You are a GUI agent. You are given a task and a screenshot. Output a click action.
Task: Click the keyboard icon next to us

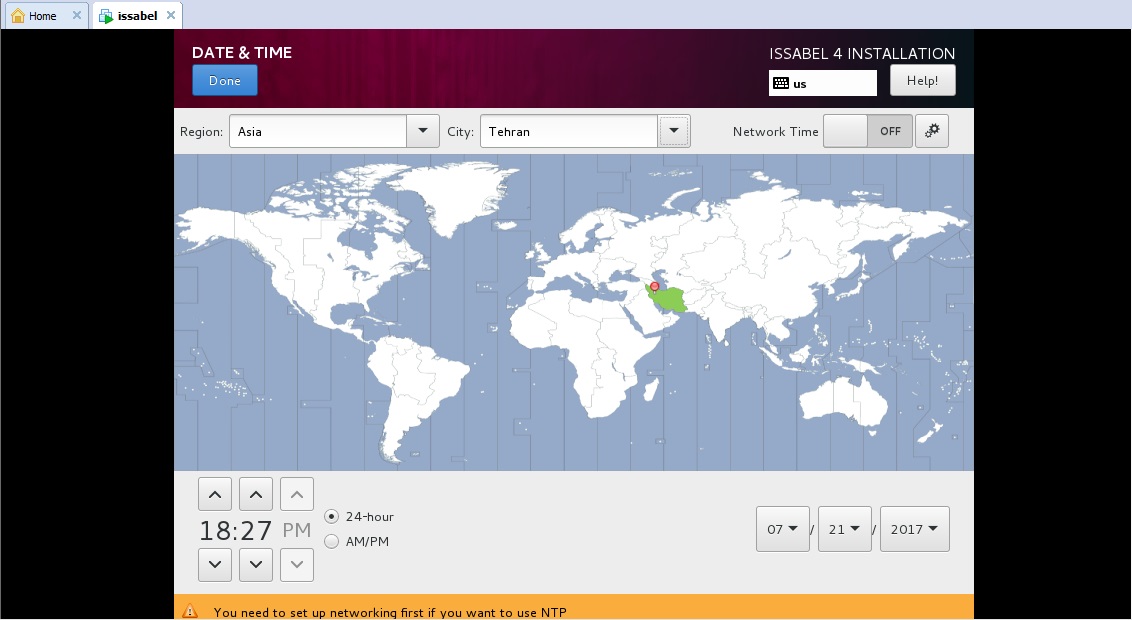[780, 83]
